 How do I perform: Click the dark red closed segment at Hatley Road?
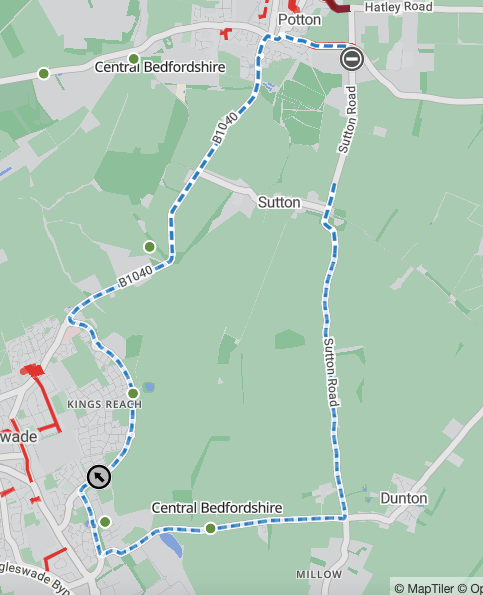337,6
